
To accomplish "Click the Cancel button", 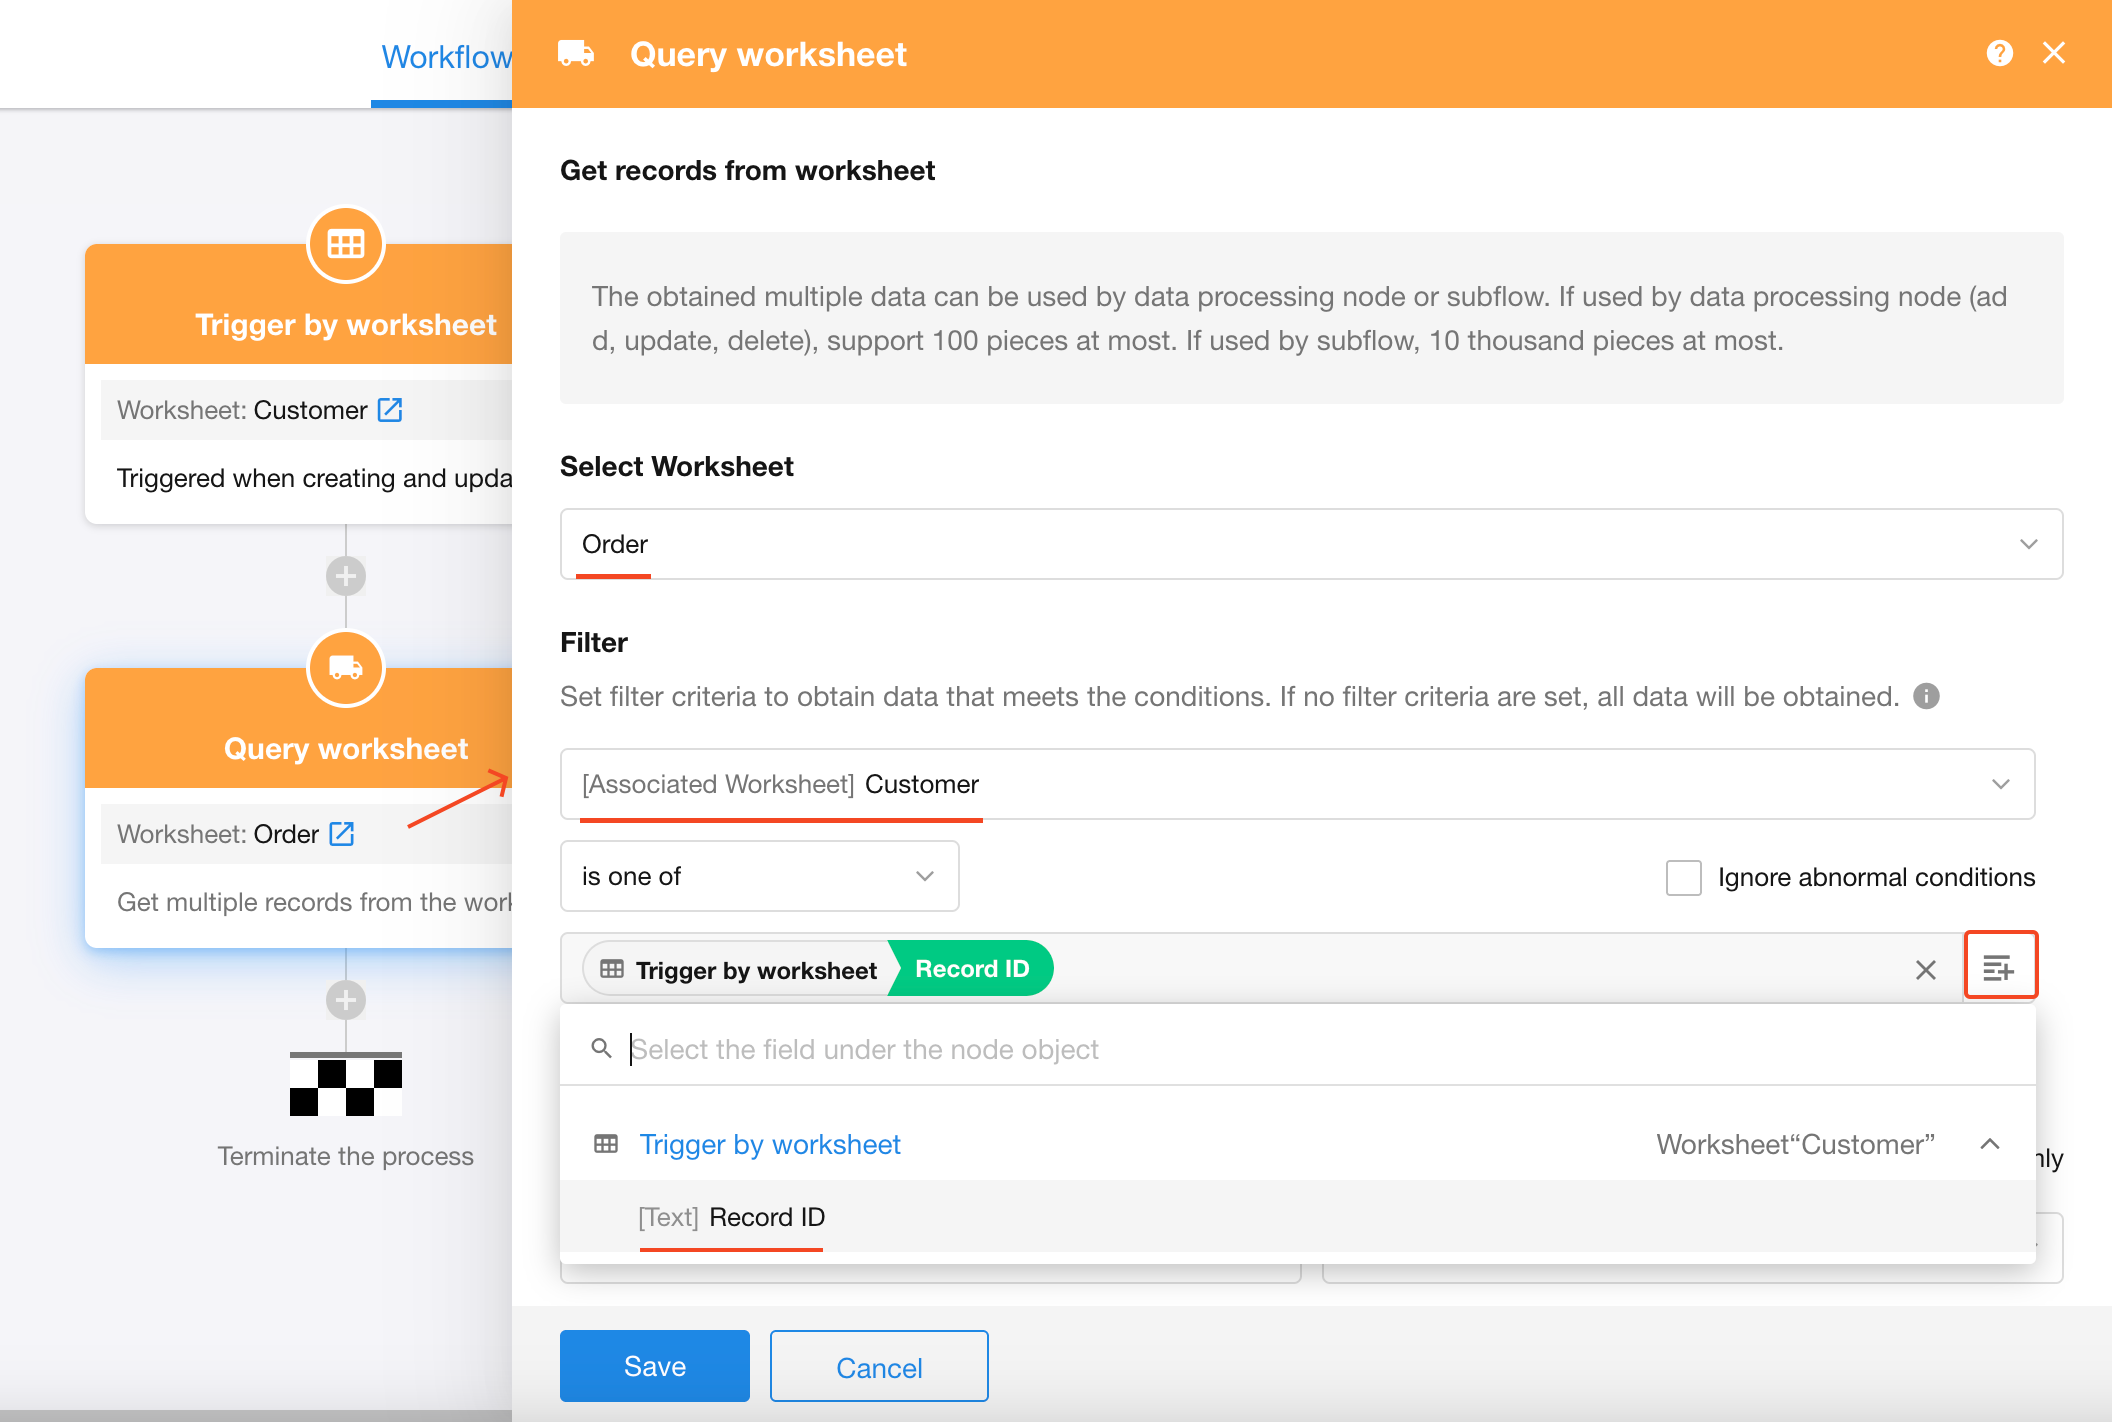I will click(x=878, y=1366).
